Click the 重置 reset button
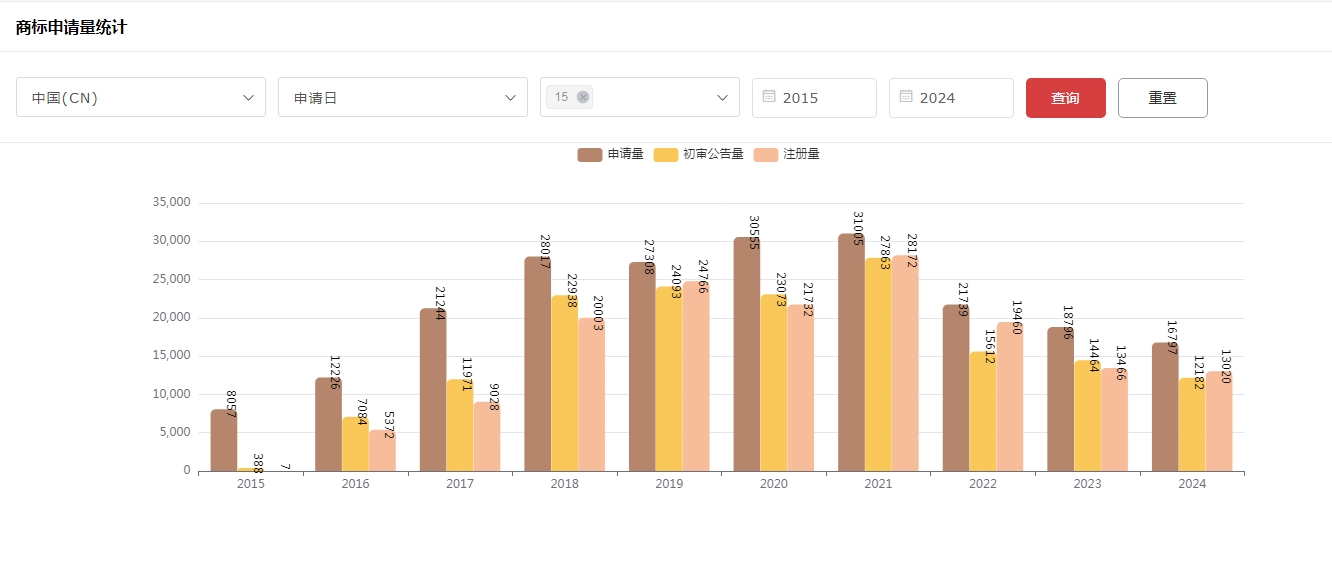 pyautogui.click(x=1163, y=98)
